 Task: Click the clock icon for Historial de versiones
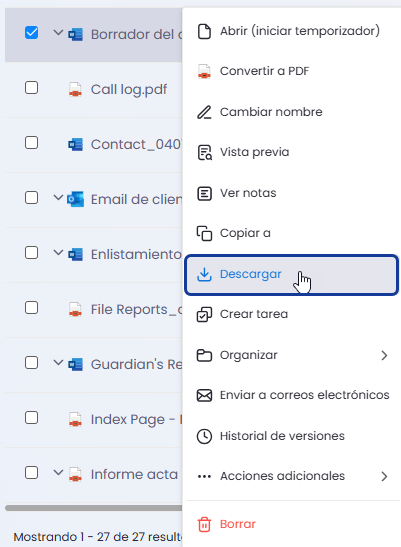[x=204, y=436]
